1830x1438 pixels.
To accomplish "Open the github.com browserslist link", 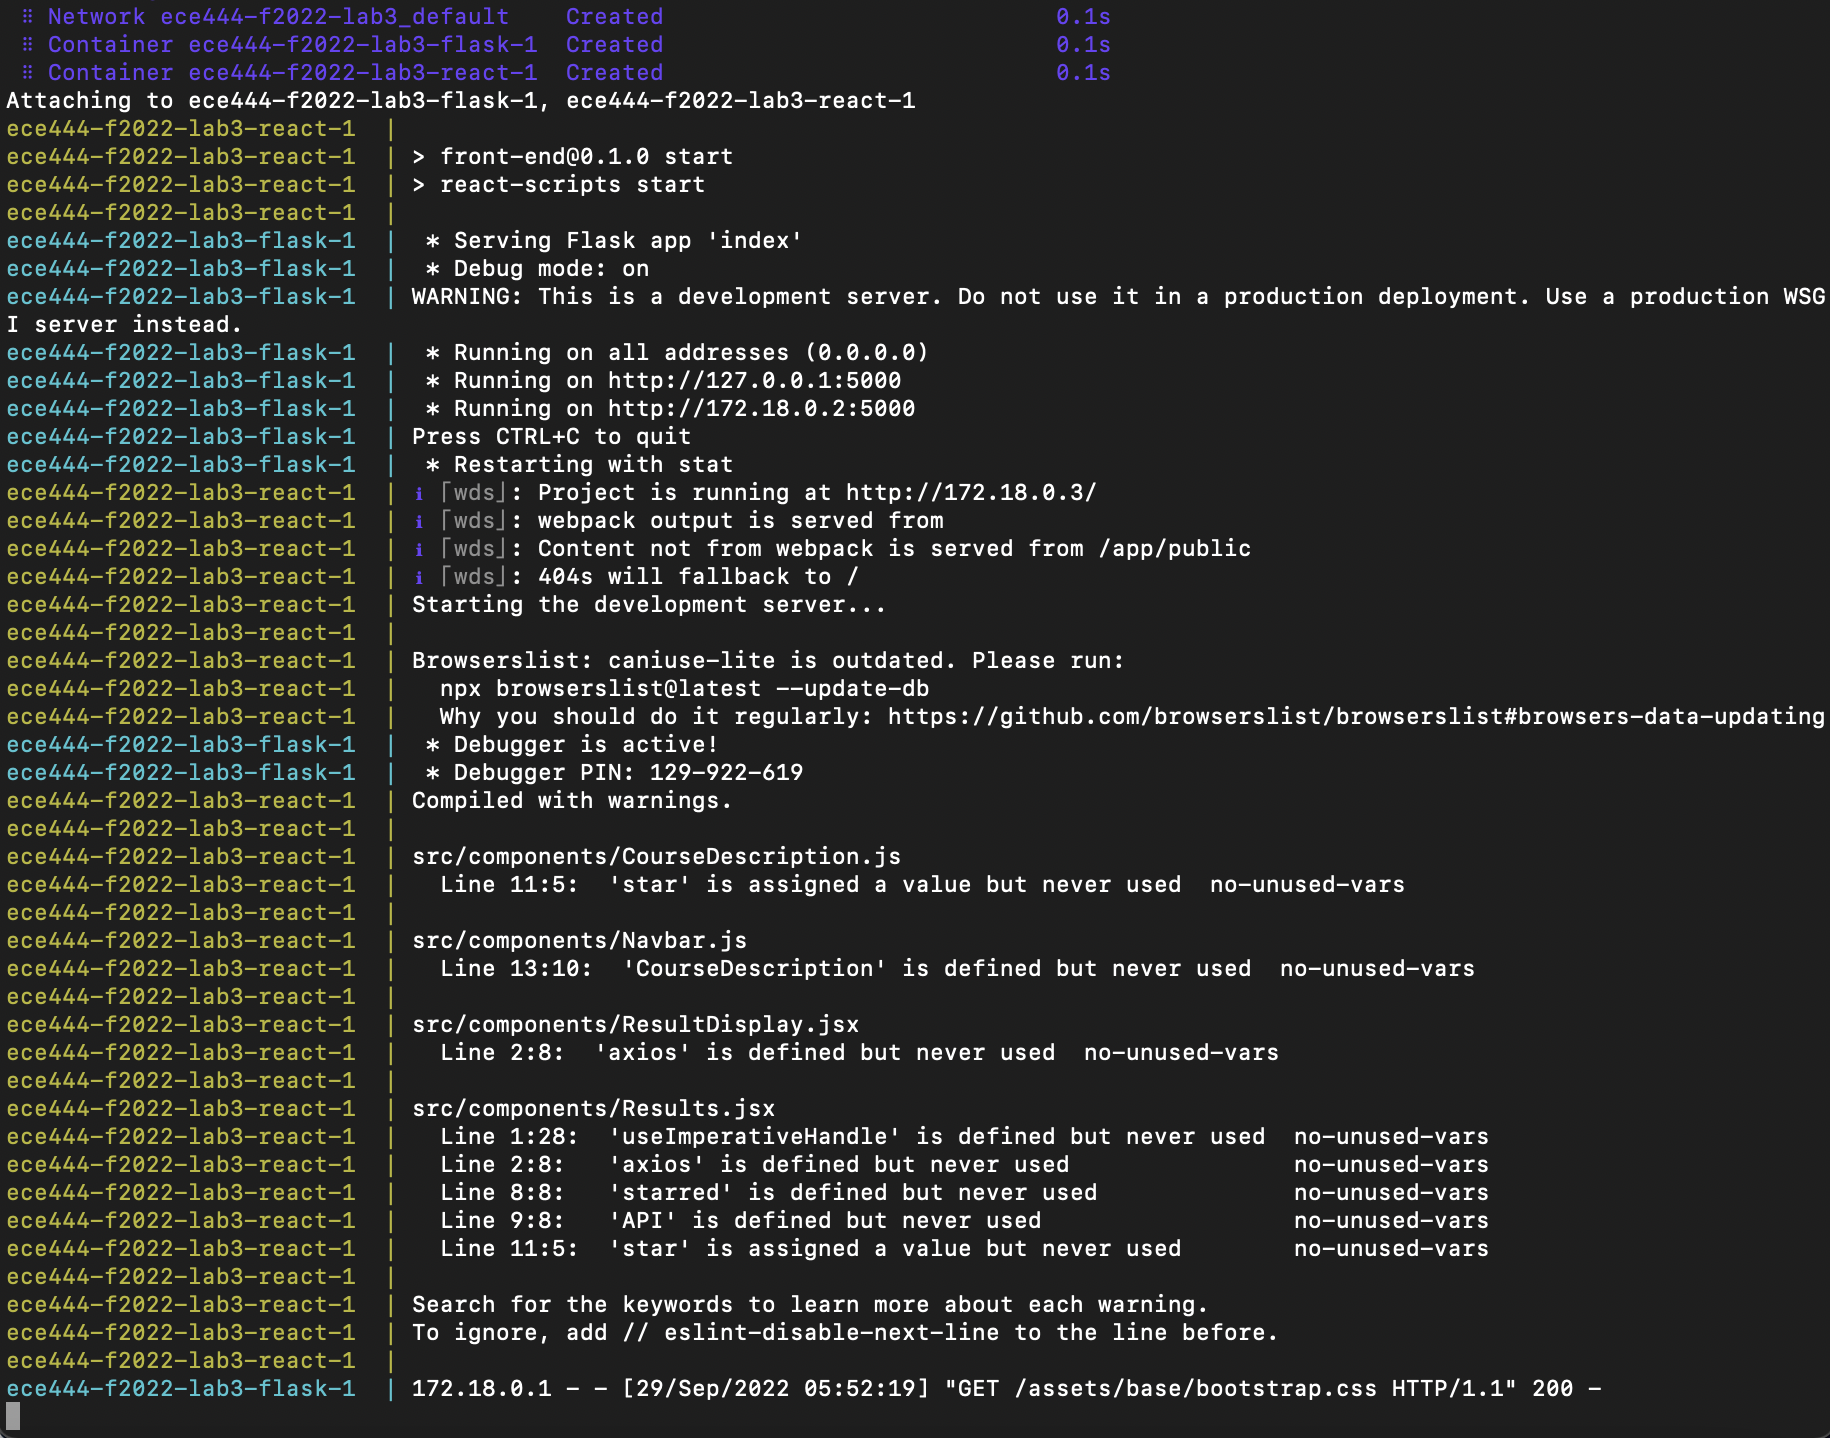I will pos(1356,717).
